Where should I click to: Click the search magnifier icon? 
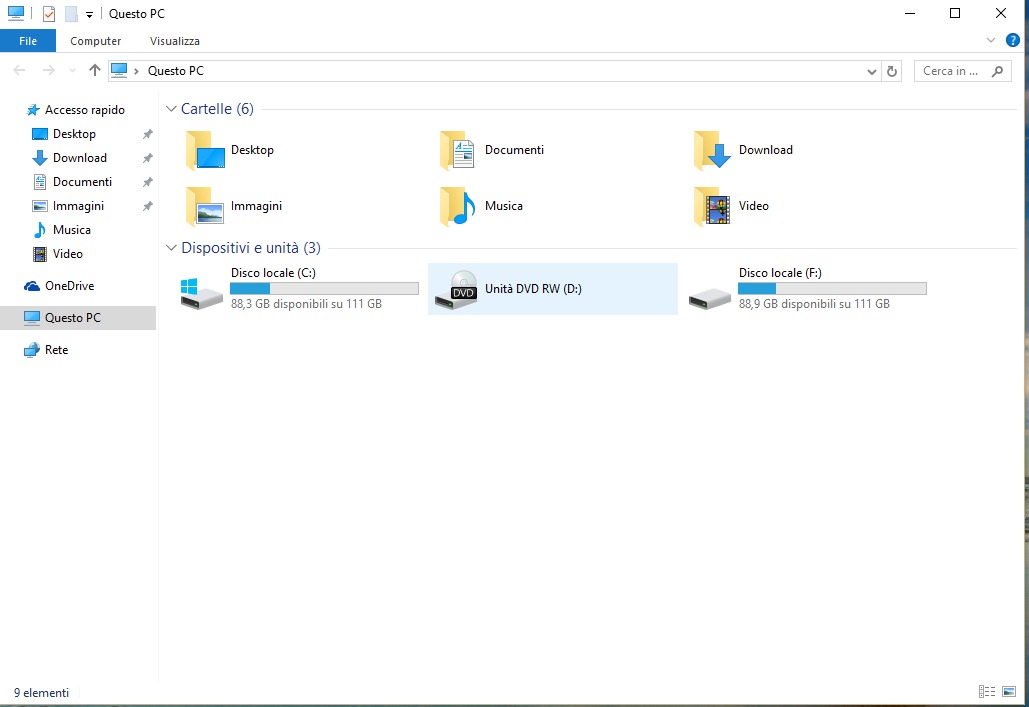click(x=998, y=71)
